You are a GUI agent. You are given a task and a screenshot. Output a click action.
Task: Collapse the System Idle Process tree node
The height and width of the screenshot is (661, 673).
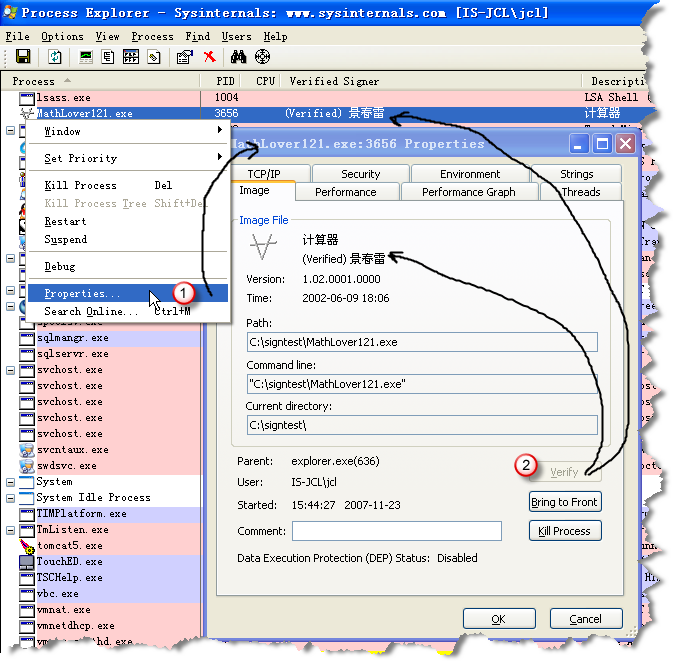[x=10, y=498]
